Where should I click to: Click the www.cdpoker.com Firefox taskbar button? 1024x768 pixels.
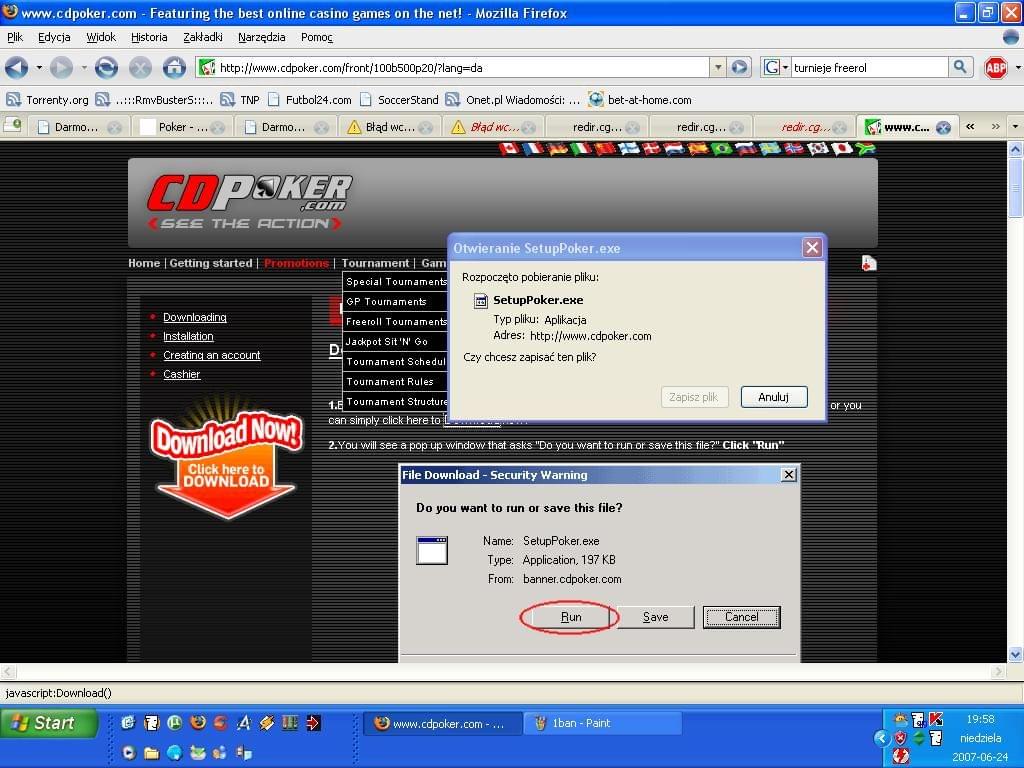pos(442,723)
